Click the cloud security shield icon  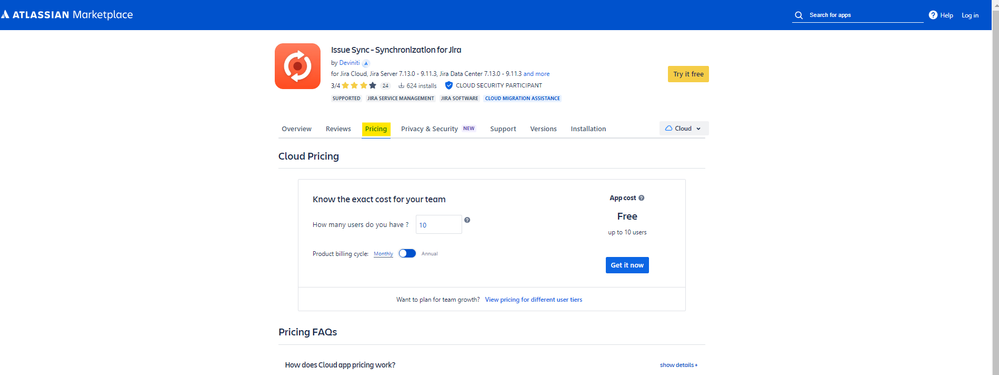(x=449, y=85)
